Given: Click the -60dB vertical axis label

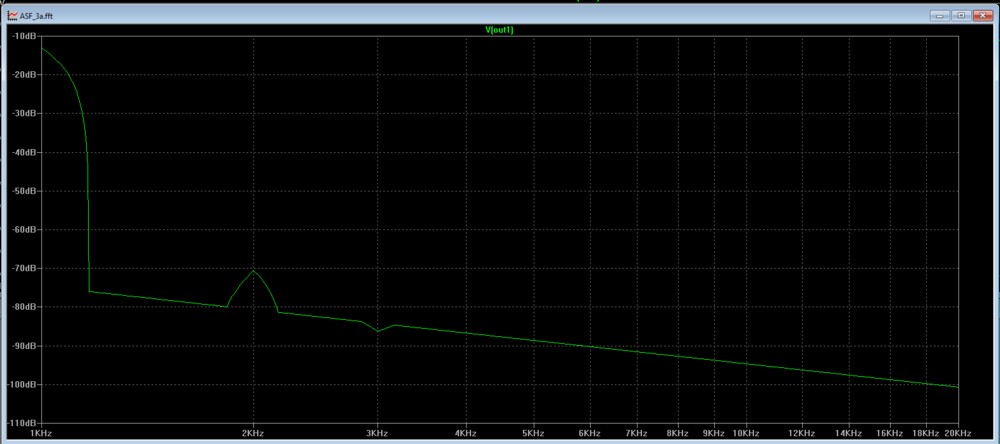Looking at the screenshot, I should (x=24, y=230).
